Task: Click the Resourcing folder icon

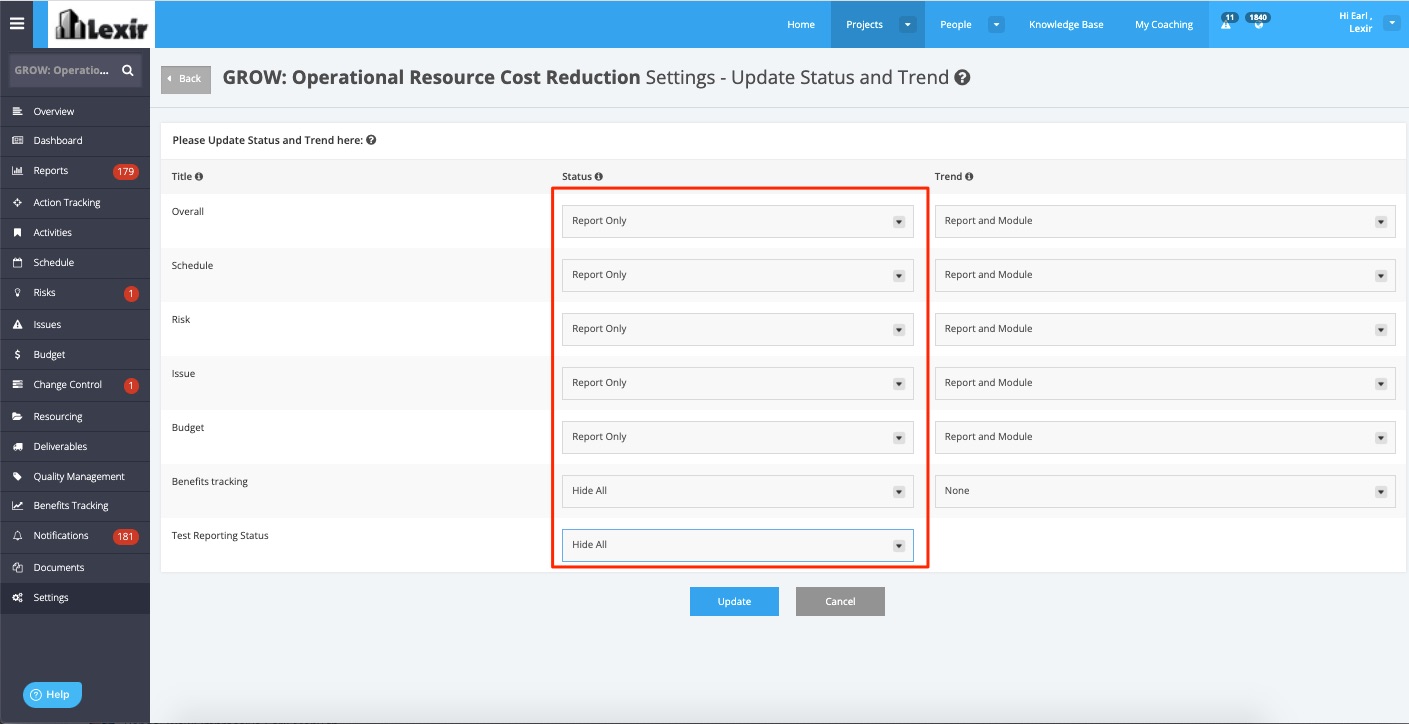Action: click(17, 417)
